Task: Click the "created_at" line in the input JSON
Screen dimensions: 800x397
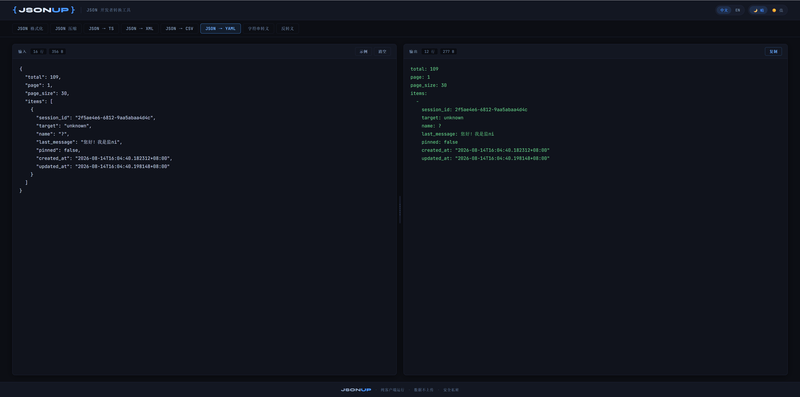Action: (104, 159)
